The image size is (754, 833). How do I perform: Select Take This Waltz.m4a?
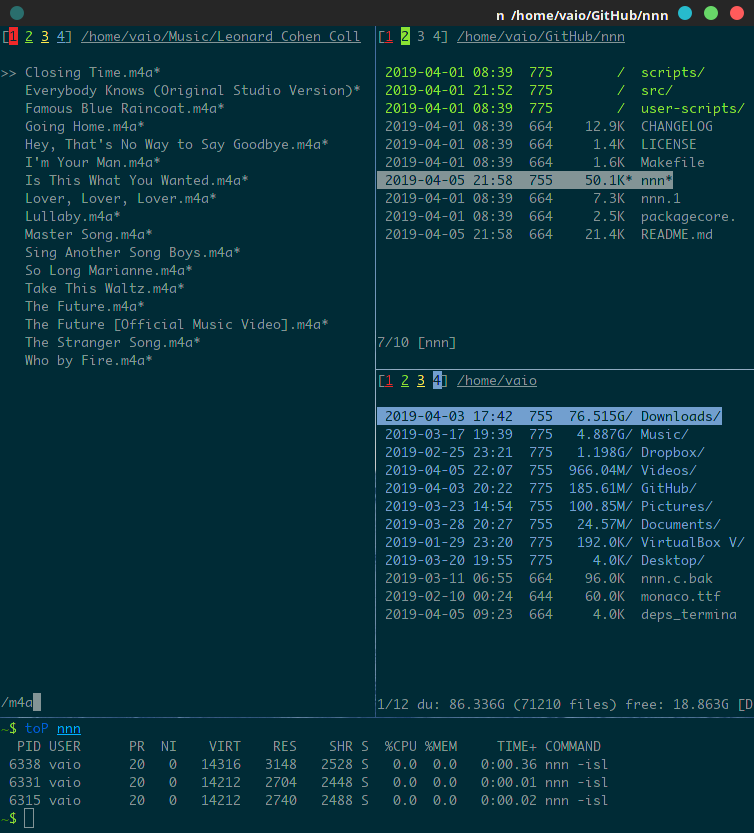(x=104, y=288)
